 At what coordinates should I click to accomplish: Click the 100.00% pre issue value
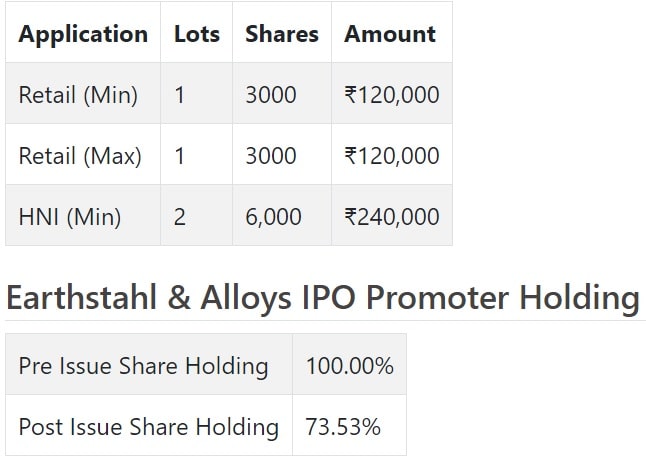[x=349, y=366]
